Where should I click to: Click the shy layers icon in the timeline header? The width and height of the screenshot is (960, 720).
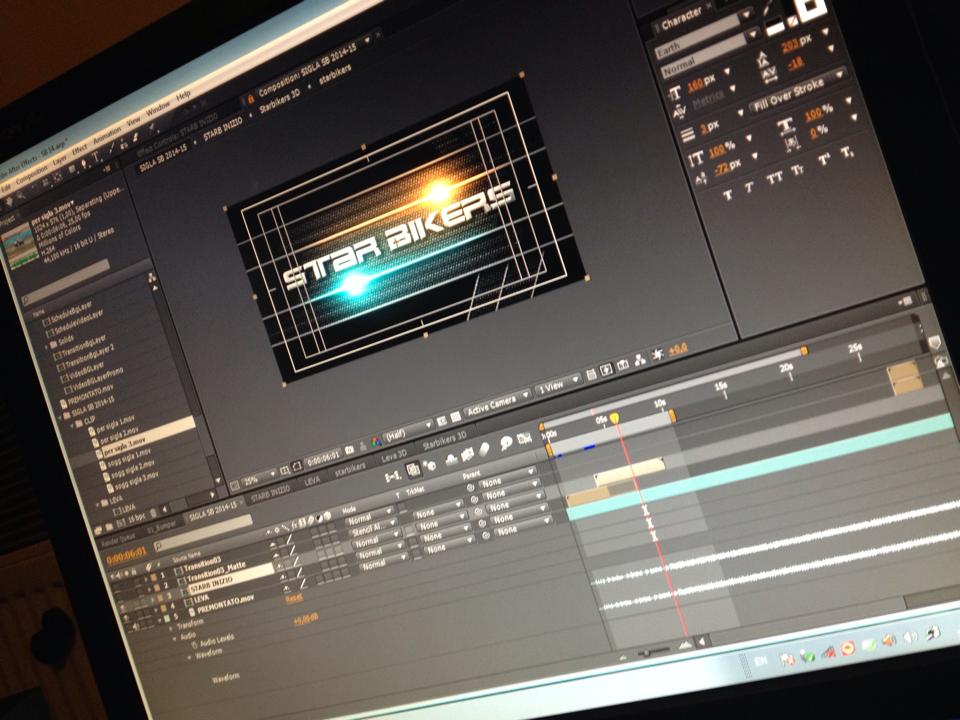point(451,459)
